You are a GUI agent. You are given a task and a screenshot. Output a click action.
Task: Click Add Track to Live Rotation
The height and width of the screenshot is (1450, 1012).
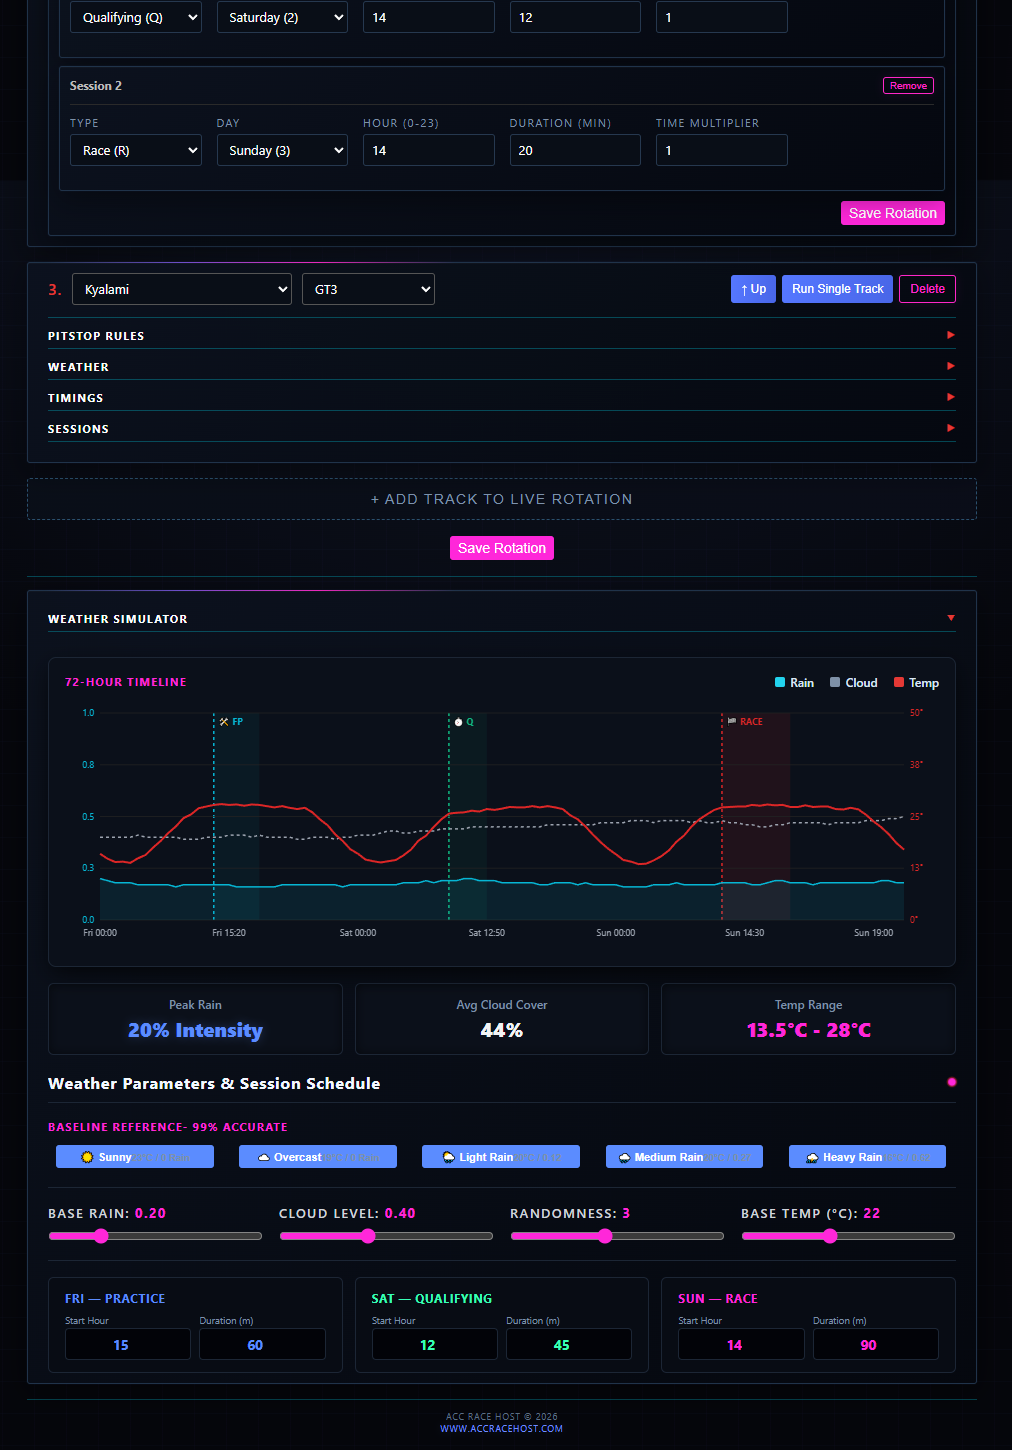[x=502, y=499]
